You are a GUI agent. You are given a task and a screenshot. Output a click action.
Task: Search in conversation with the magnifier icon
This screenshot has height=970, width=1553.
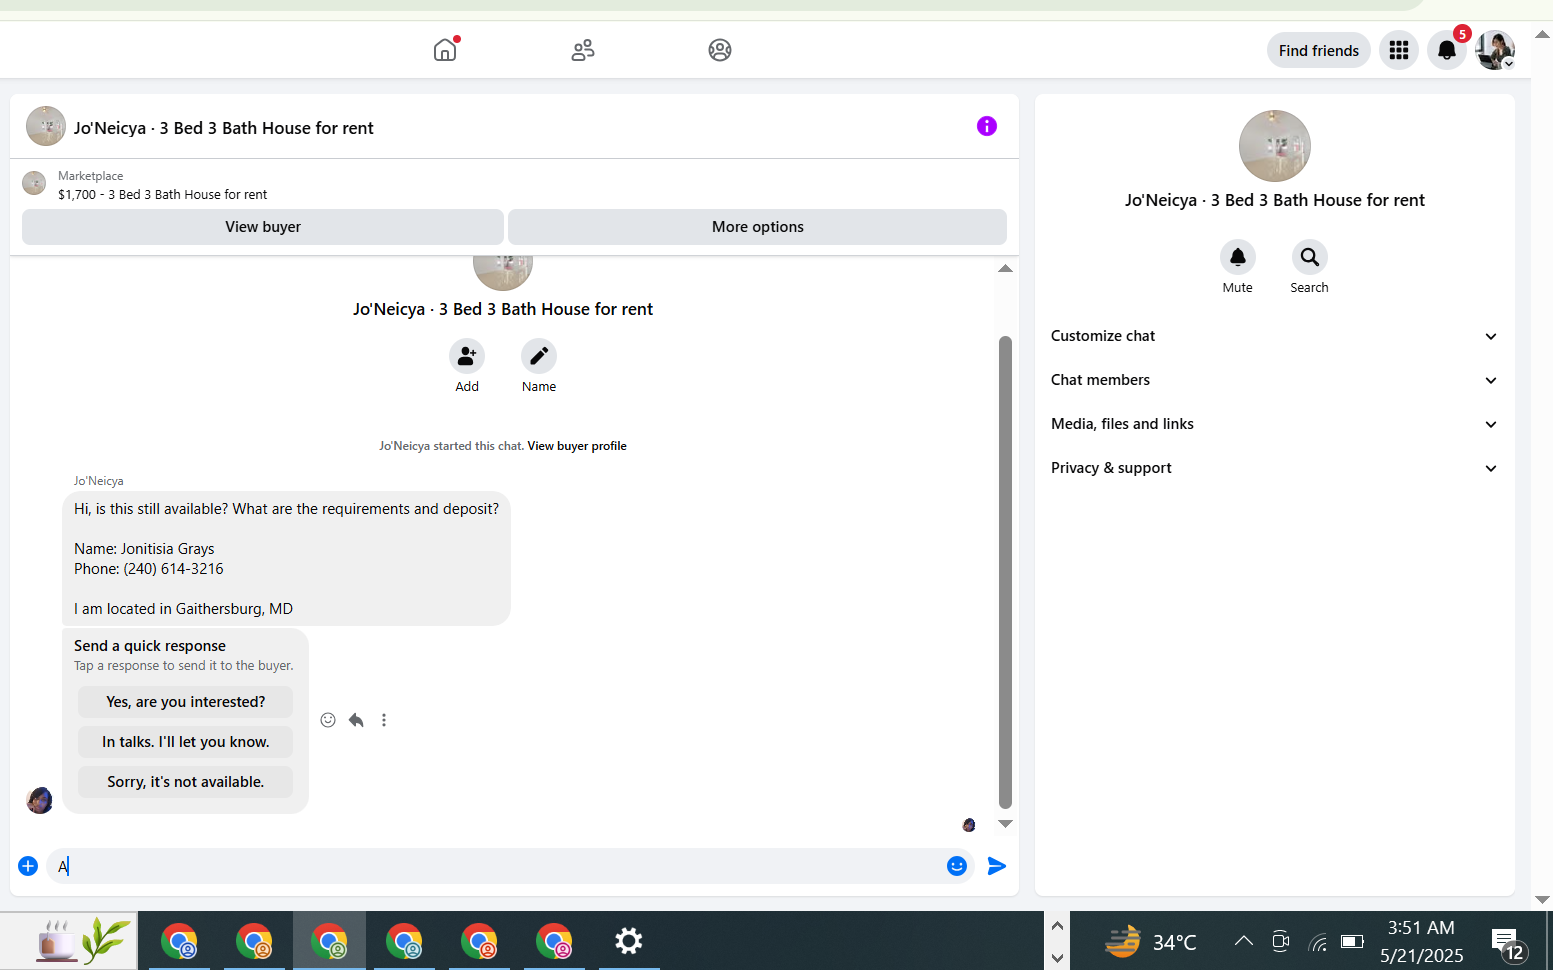(1310, 257)
